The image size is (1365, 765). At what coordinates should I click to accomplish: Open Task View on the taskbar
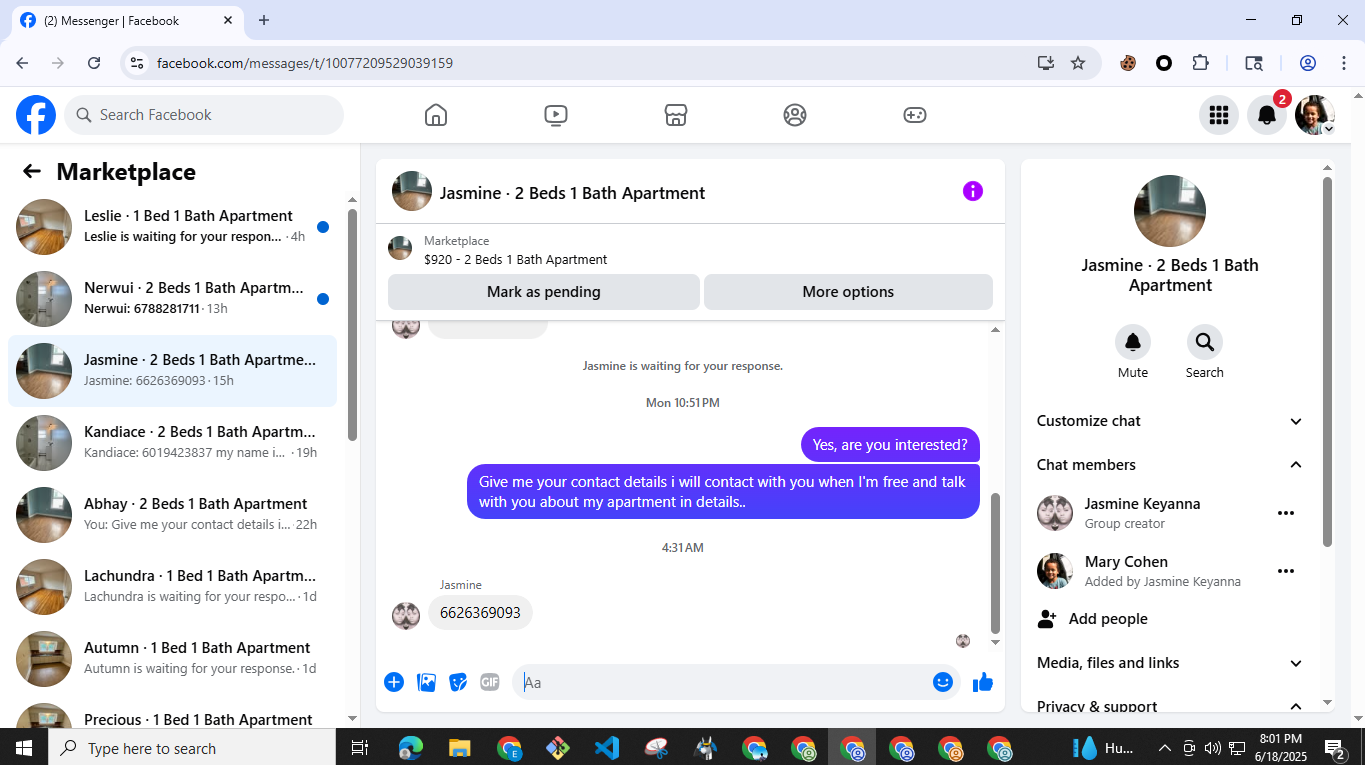[360, 748]
